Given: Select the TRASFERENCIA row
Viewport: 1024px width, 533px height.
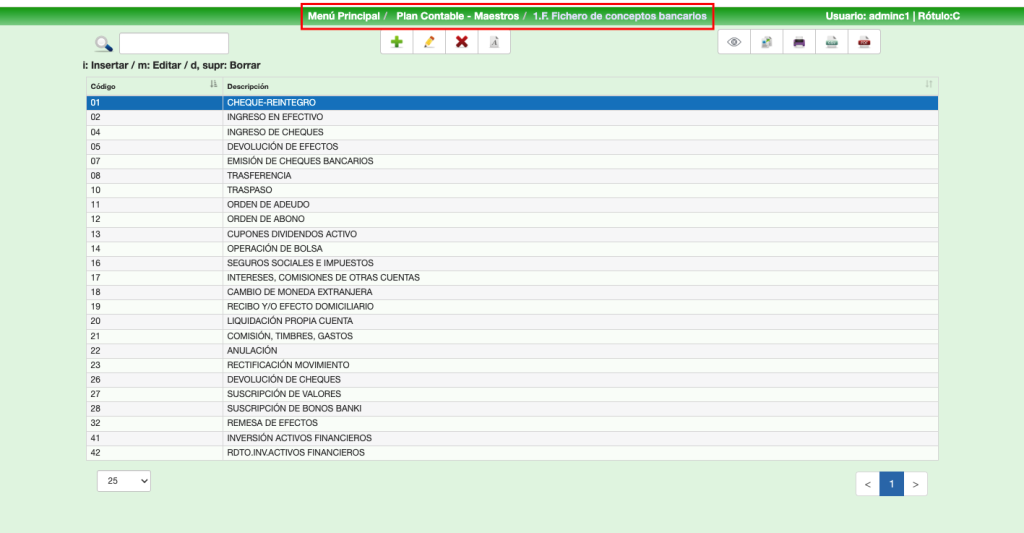Looking at the screenshot, I should click(260, 175).
